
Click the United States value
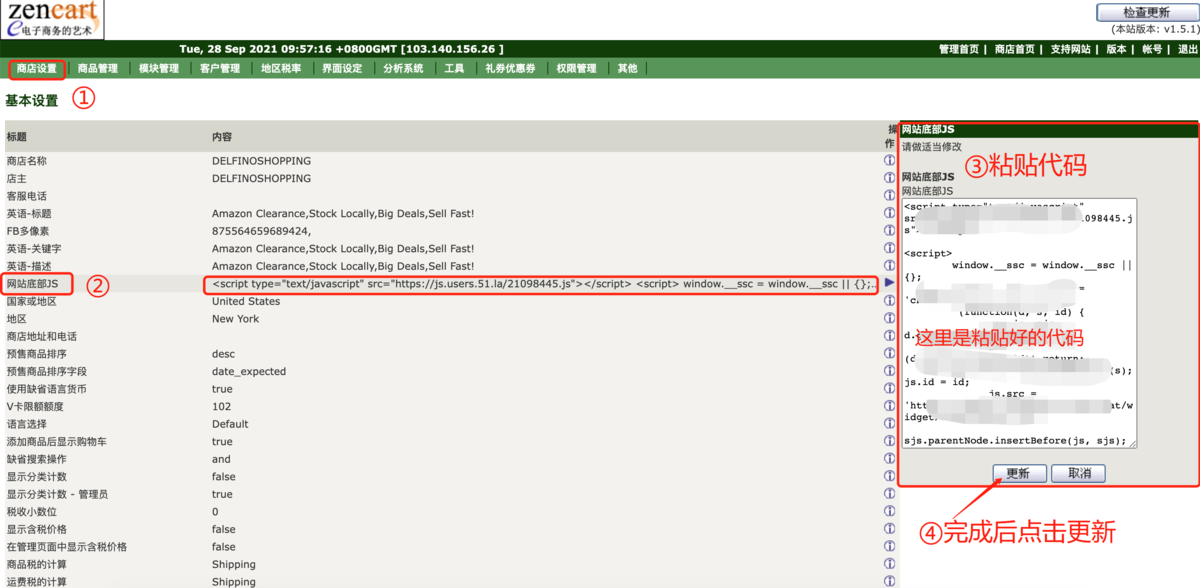coord(246,301)
